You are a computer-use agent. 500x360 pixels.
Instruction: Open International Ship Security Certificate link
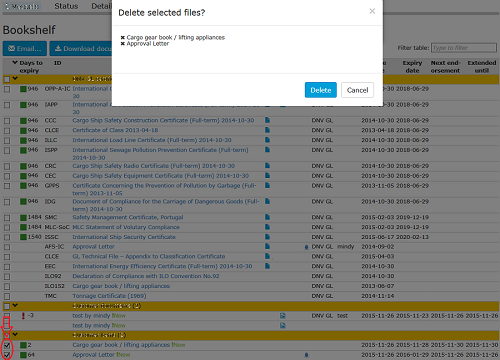click(124, 237)
